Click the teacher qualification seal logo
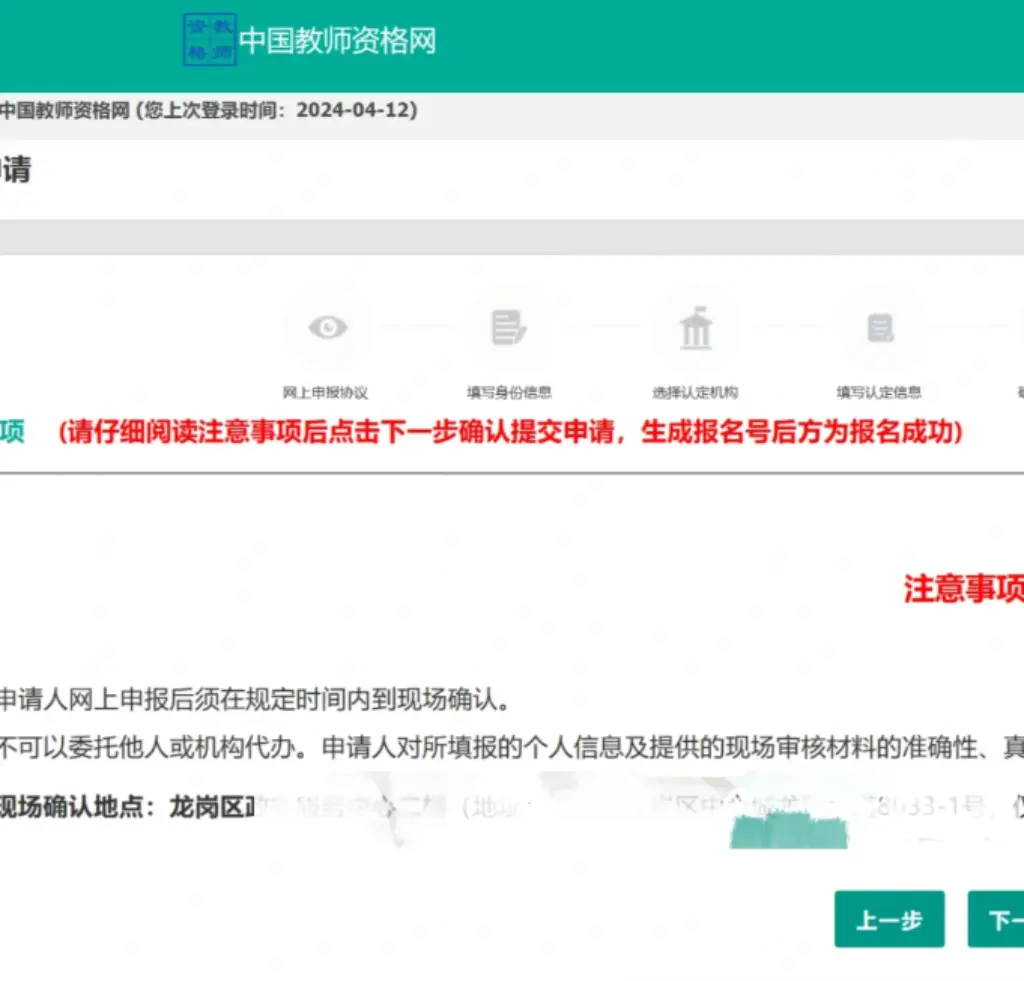This screenshot has height=981, width=1024. click(209, 40)
